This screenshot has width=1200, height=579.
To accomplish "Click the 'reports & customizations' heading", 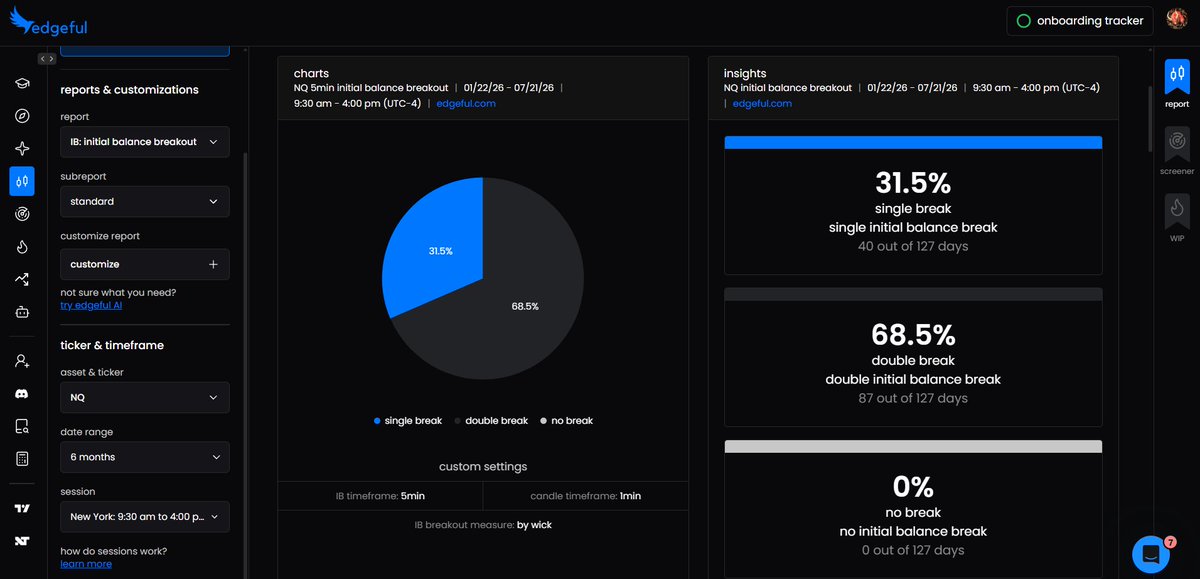I will (130, 89).
